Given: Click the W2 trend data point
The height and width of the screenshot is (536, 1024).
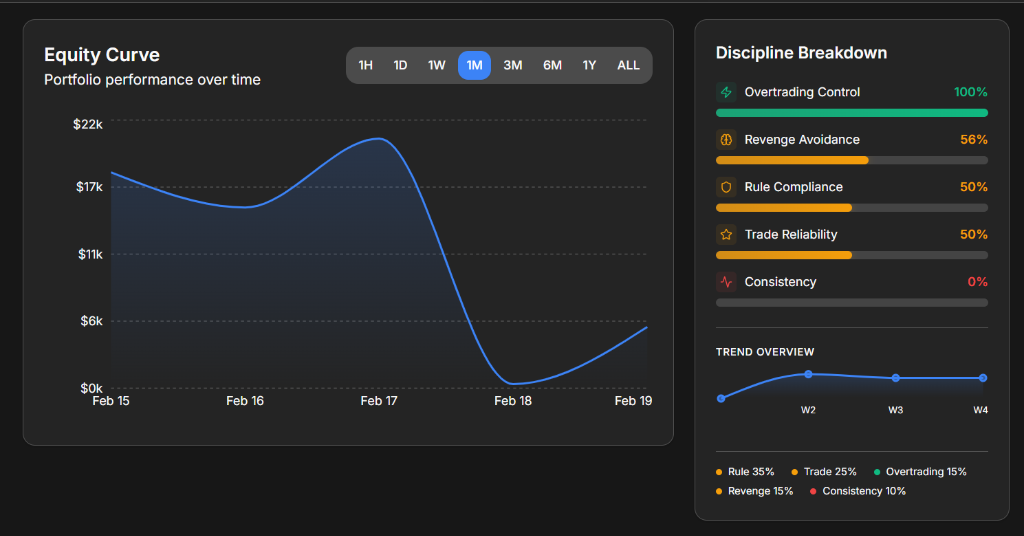Looking at the screenshot, I should (x=808, y=374).
